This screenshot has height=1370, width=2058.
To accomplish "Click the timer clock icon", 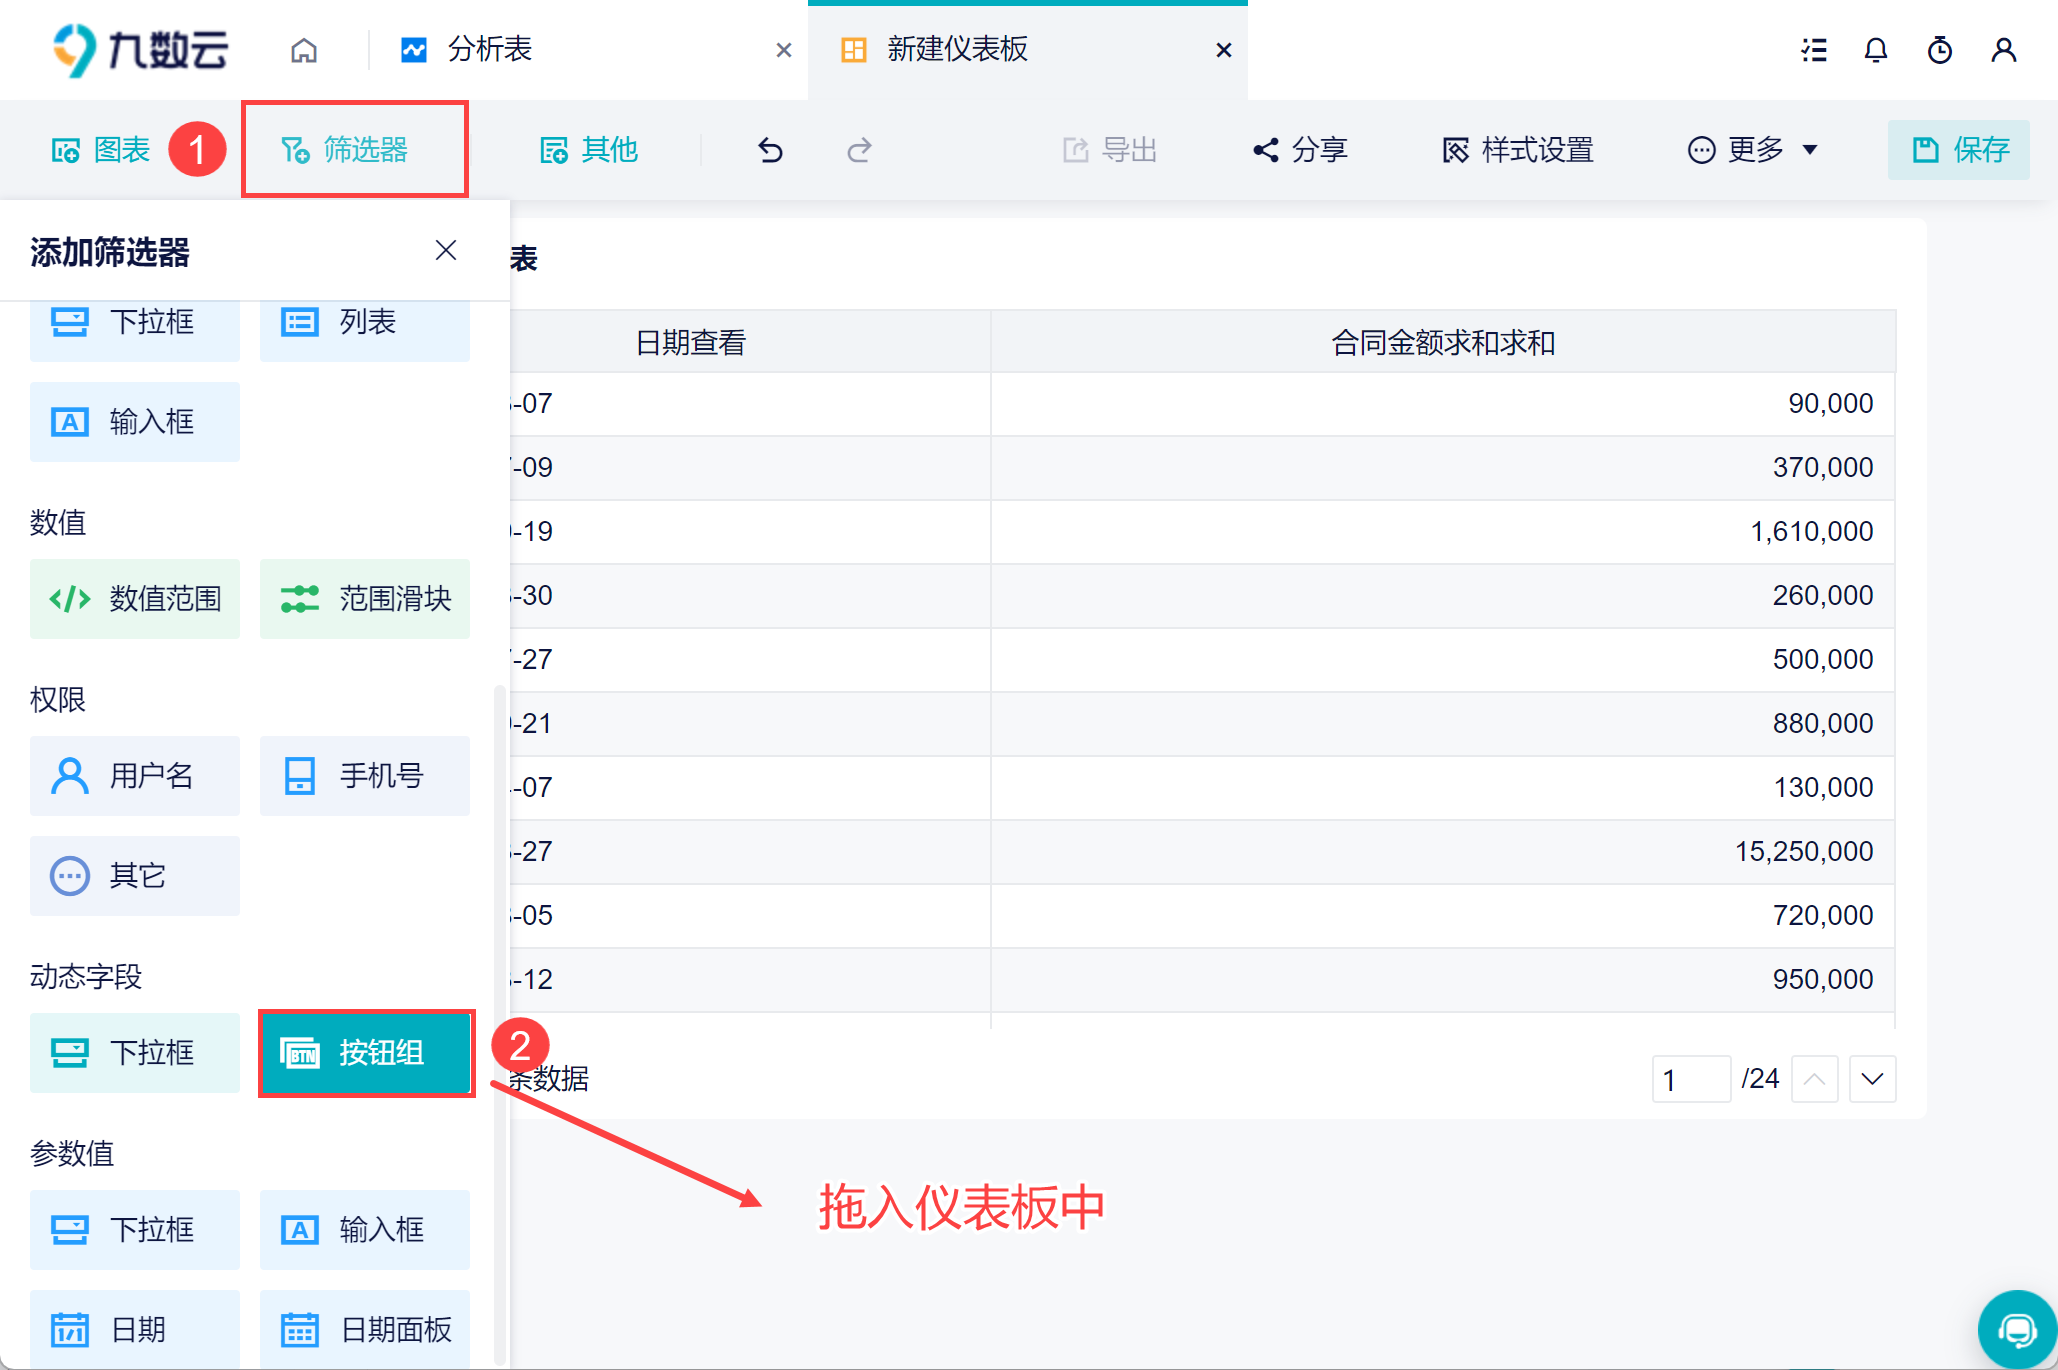I will point(1939,50).
